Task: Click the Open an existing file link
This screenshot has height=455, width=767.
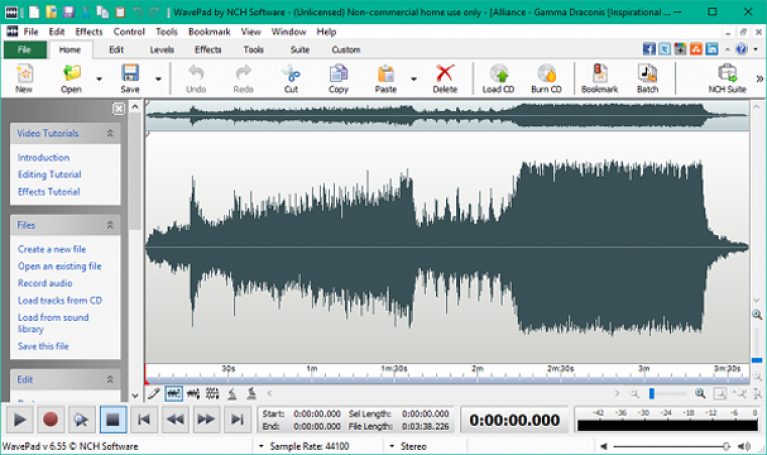Action: pyautogui.click(x=60, y=266)
